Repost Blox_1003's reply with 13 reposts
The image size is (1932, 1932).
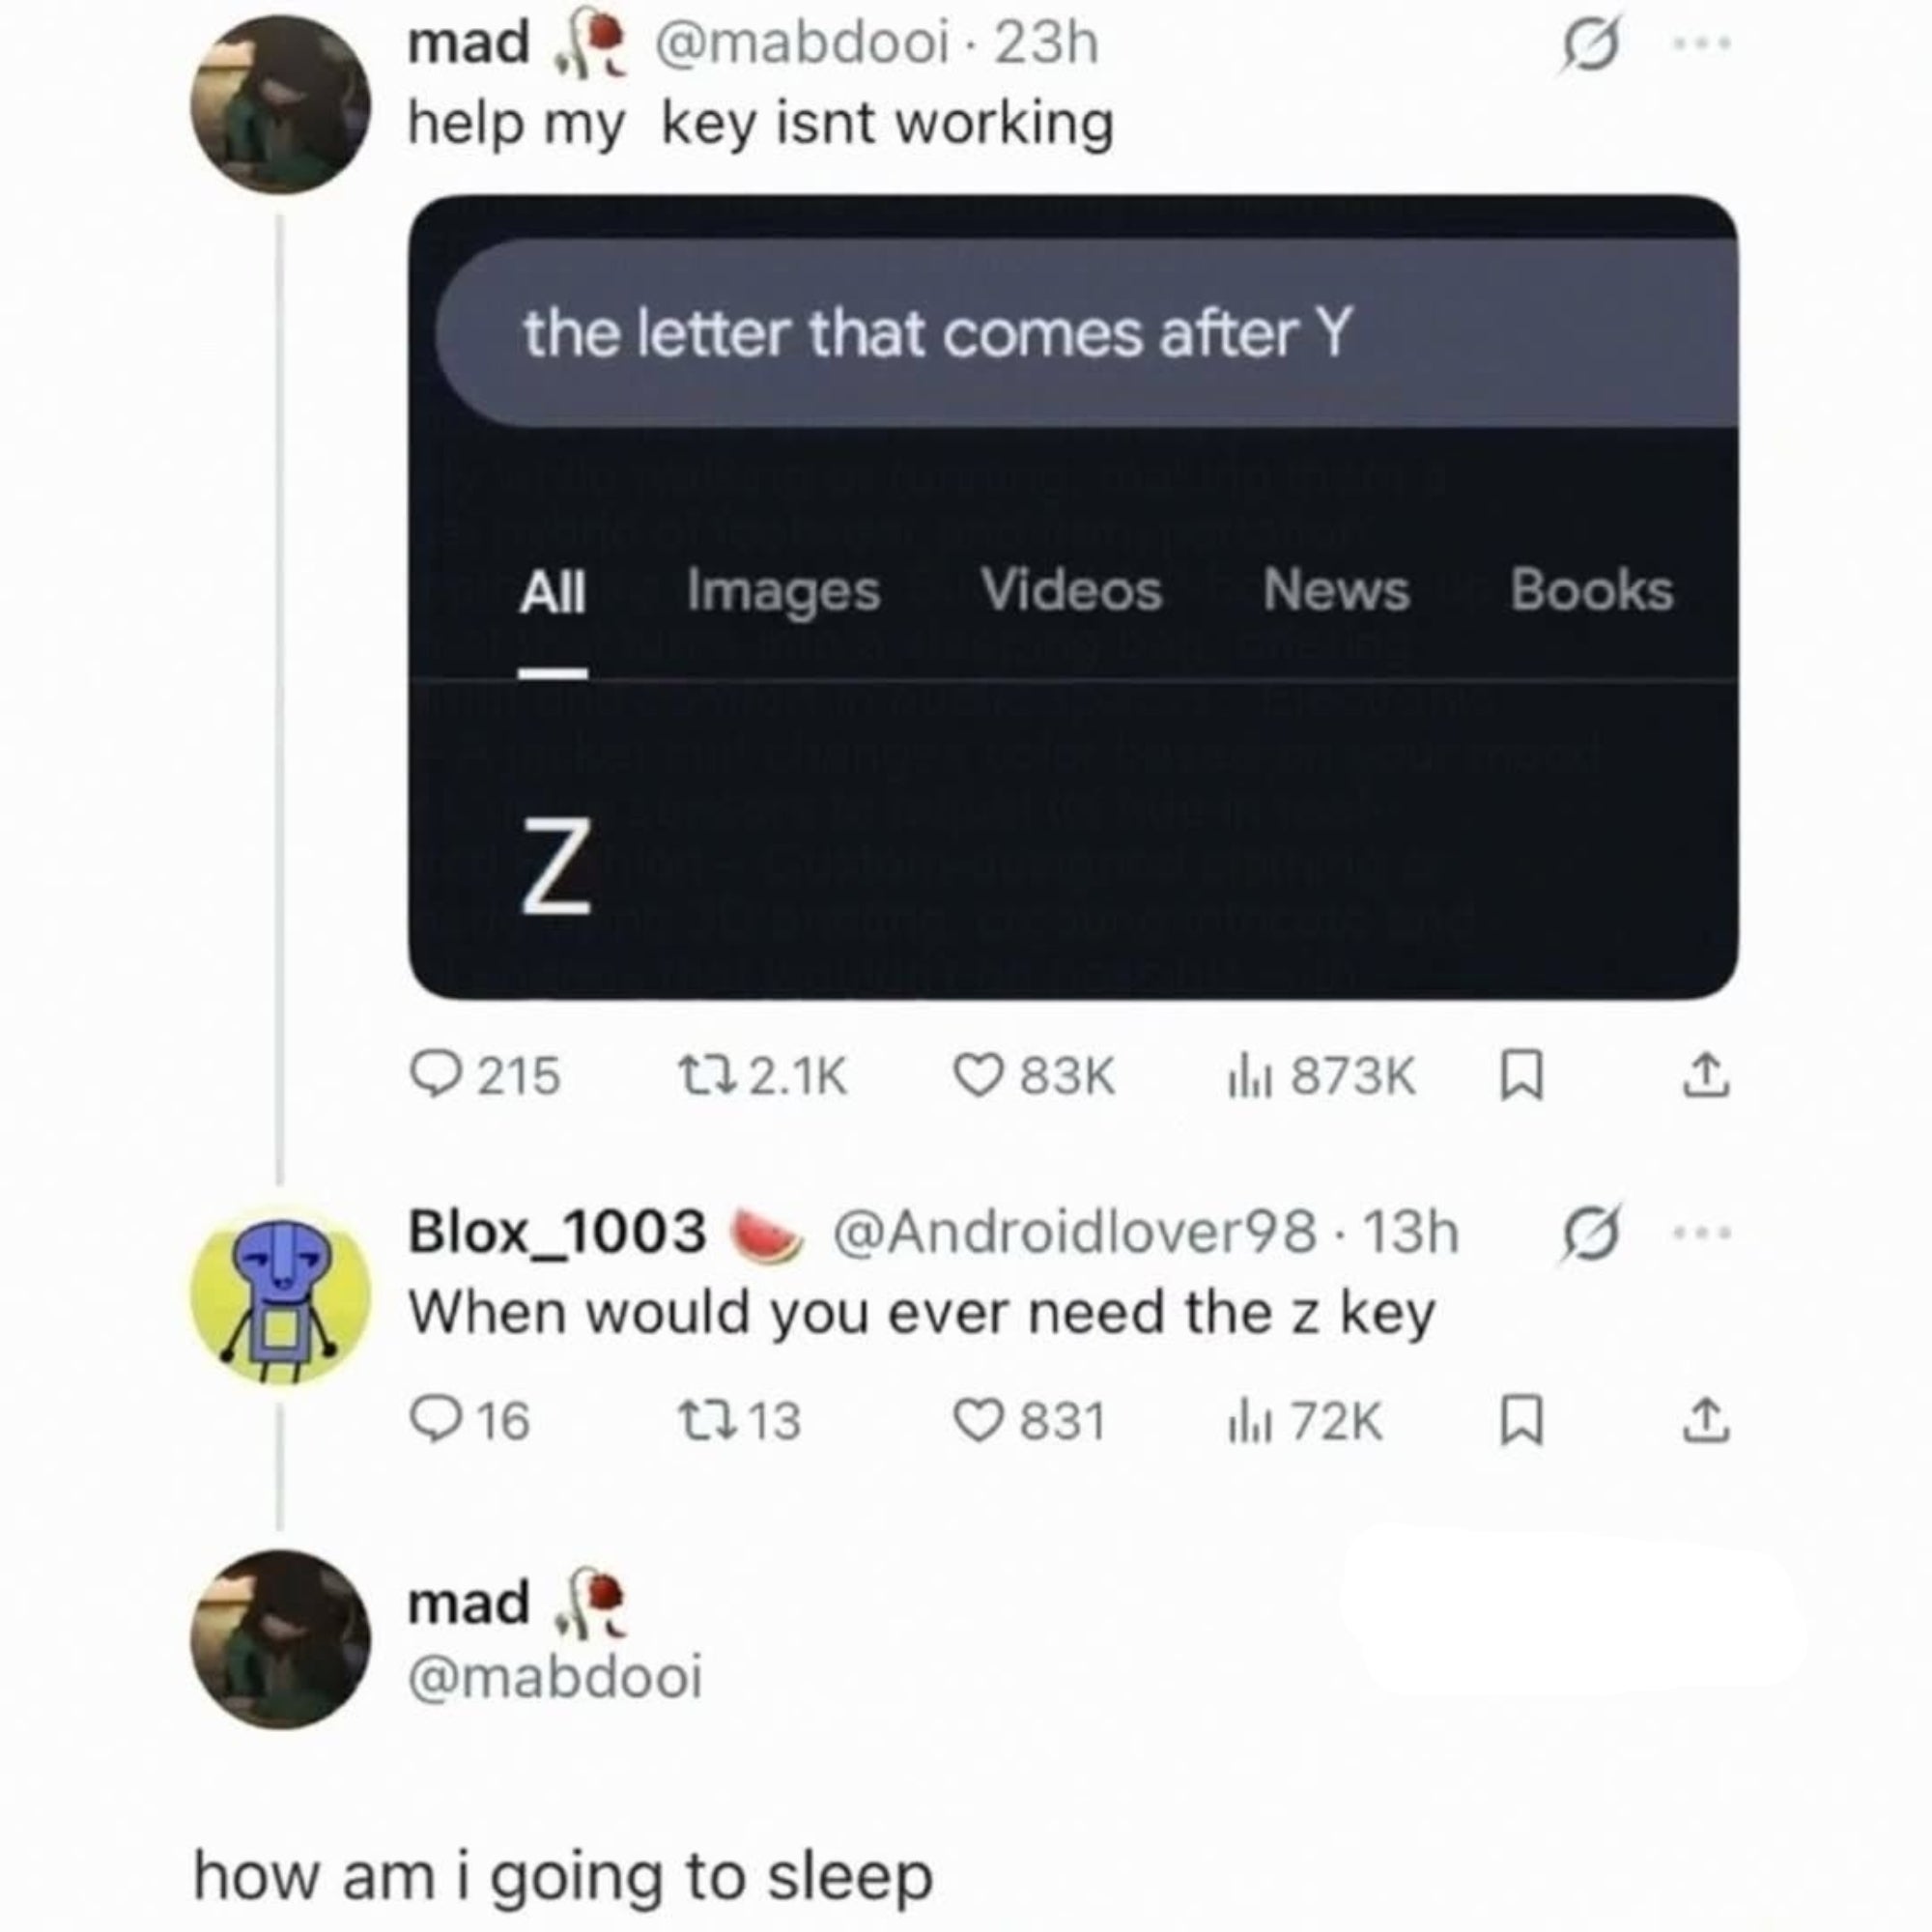pyautogui.click(x=739, y=1421)
